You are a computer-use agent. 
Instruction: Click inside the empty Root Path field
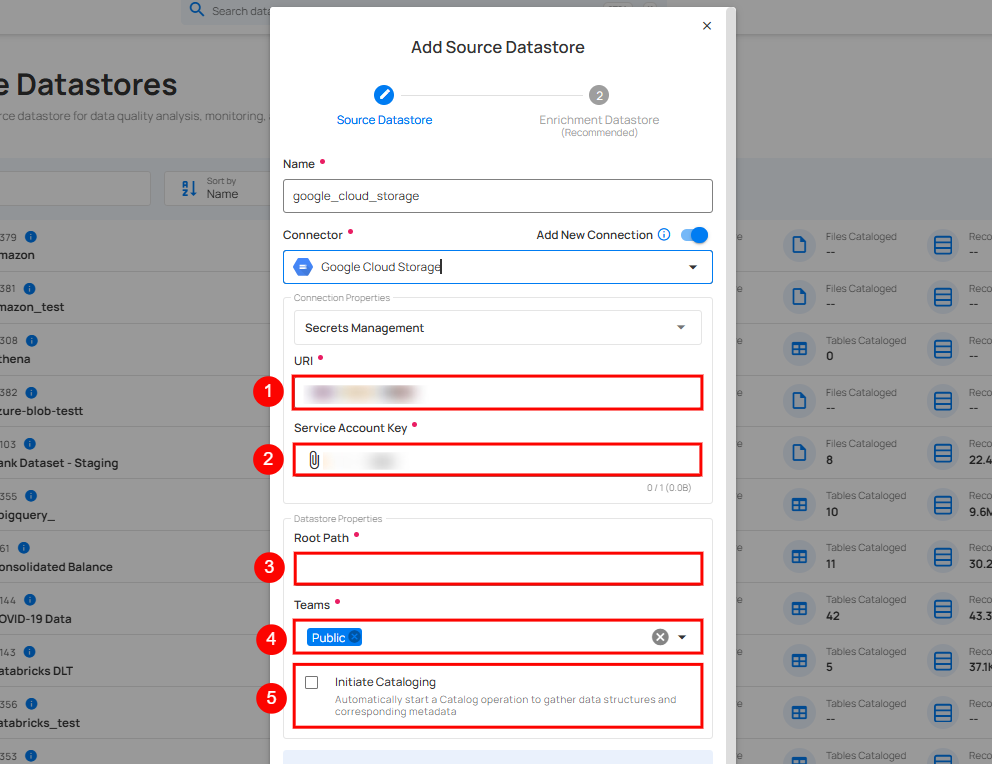pyautogui.click(x=497, y=567)
